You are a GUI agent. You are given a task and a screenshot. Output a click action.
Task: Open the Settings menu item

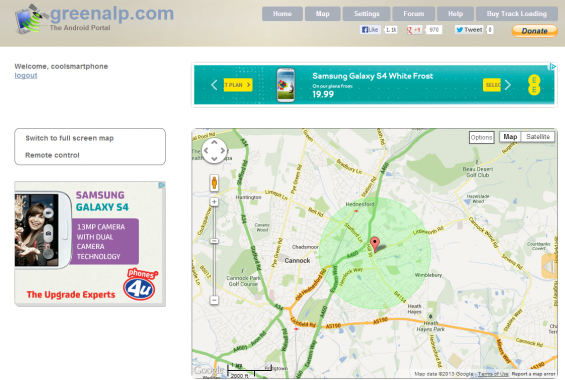[x=366, y=14]
